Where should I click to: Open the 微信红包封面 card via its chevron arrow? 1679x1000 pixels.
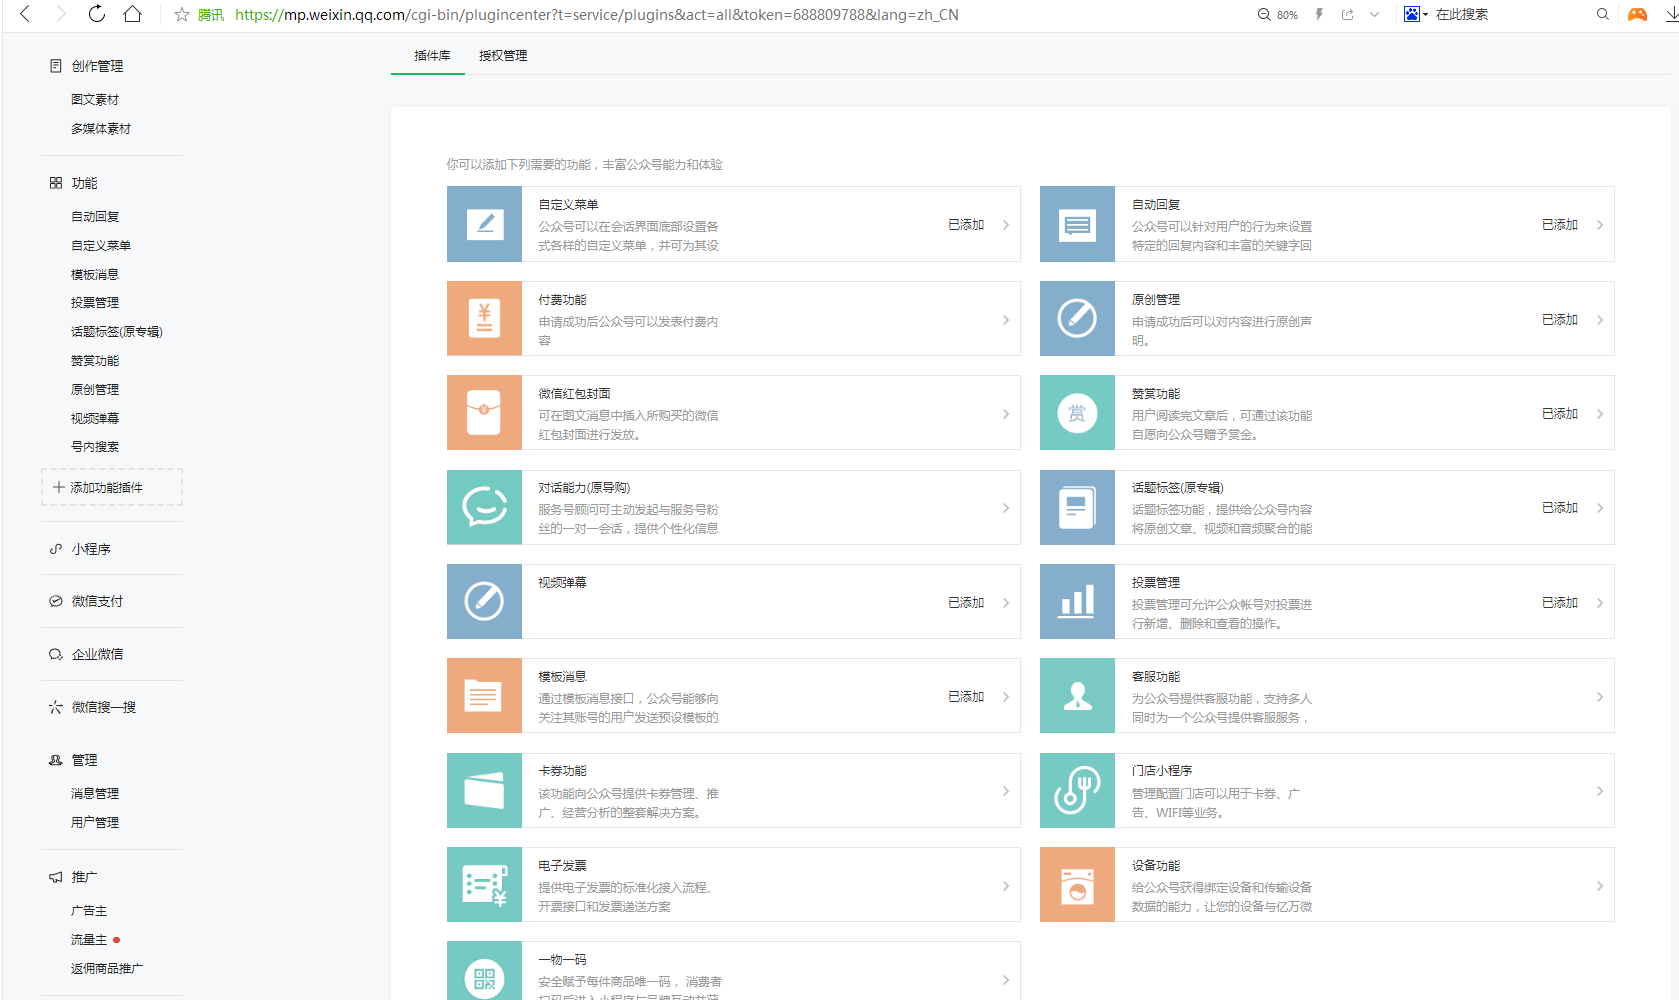(x=1006, y=414)
